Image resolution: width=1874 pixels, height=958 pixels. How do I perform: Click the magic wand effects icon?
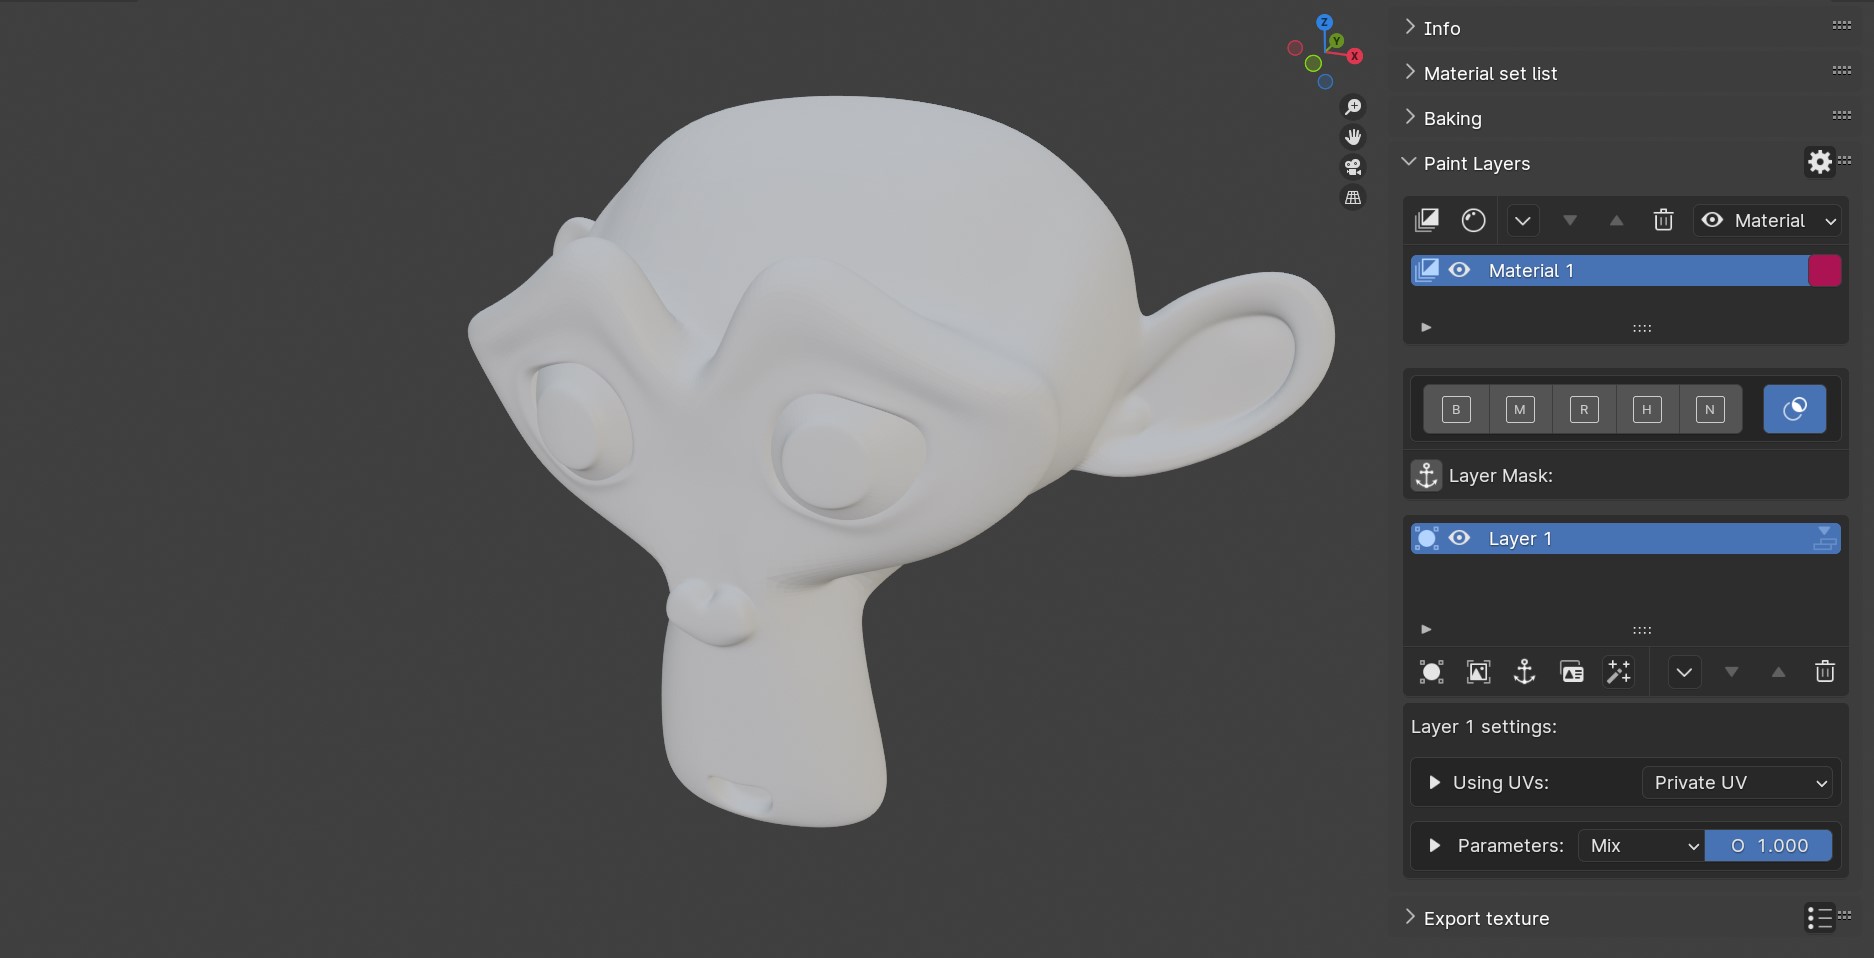coord(1618,671)
